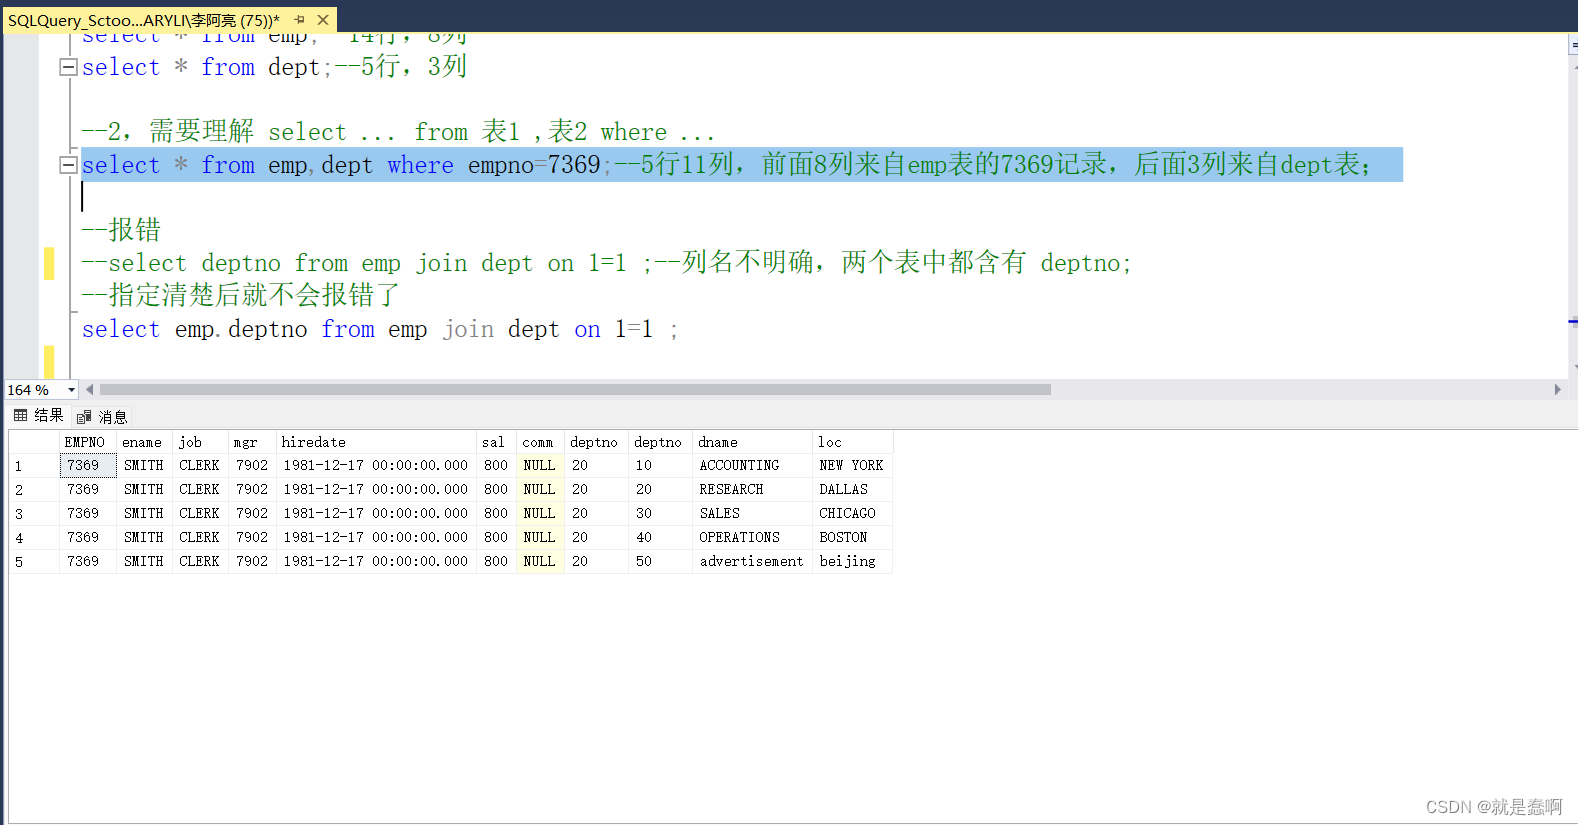This screenshot has width=1578, height=825.
Task: Click the NEW YORK loc cell
Action: [x=851, y=466]
